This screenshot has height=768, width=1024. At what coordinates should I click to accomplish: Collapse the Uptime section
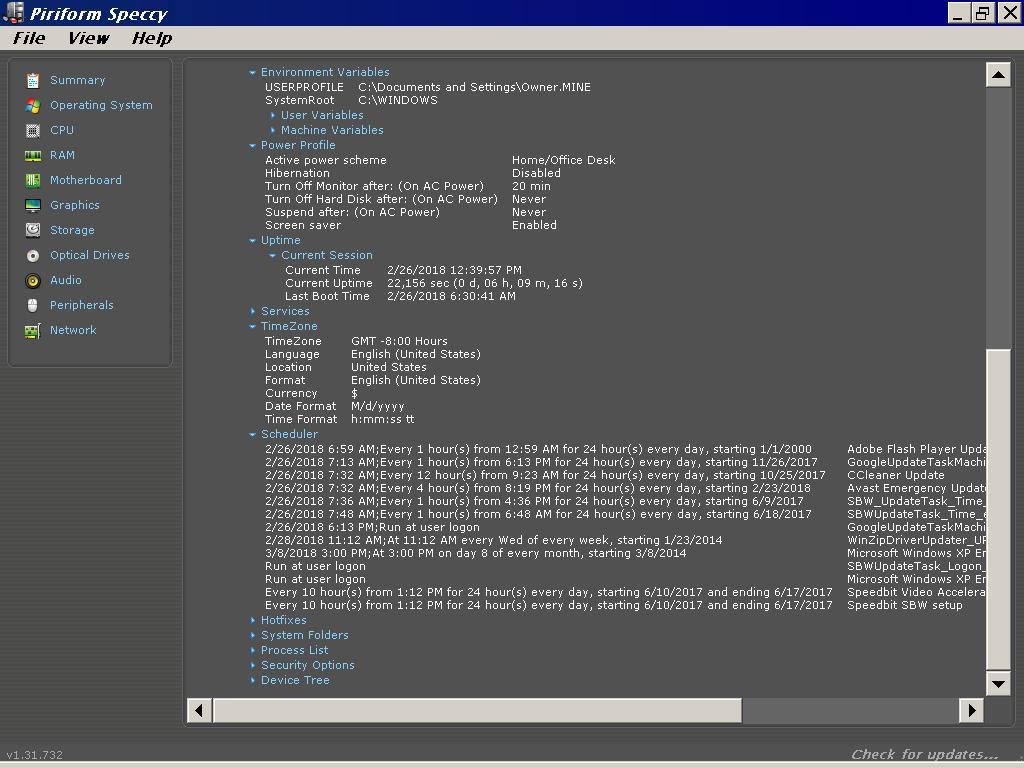[252, 241]
